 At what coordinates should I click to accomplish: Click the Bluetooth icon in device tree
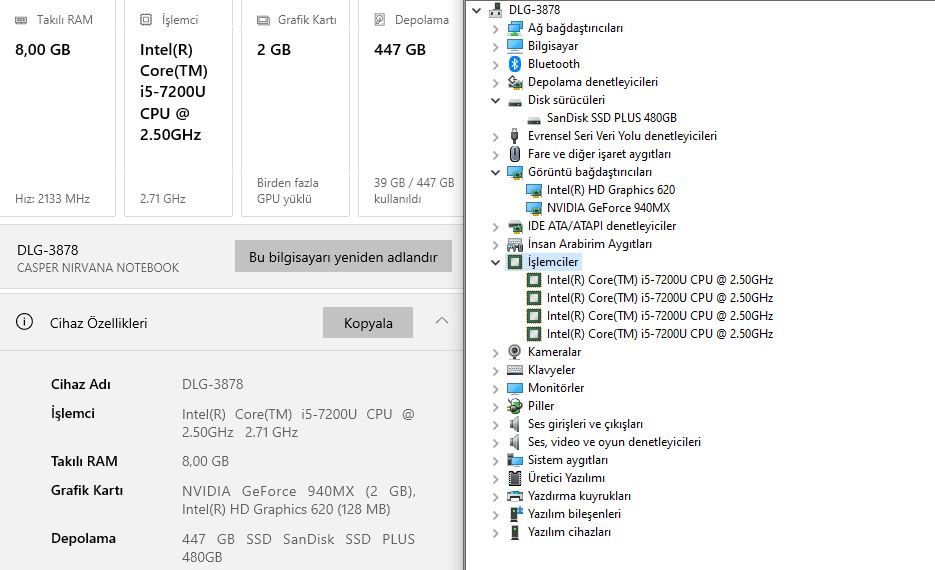tap(515, 64)
